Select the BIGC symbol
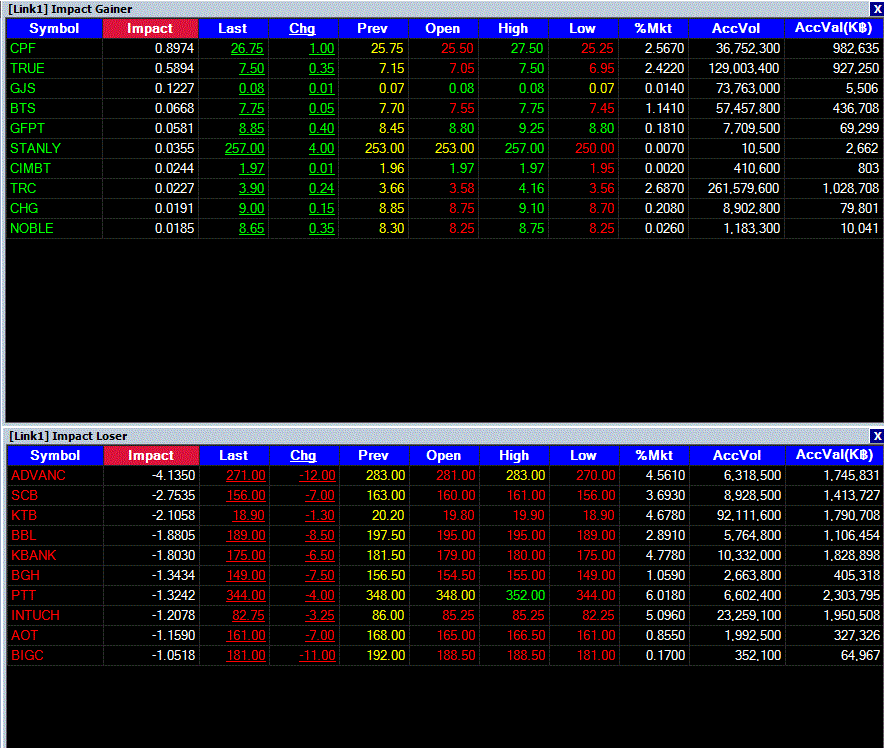884x748 pixels. click(x=27, y=656)
